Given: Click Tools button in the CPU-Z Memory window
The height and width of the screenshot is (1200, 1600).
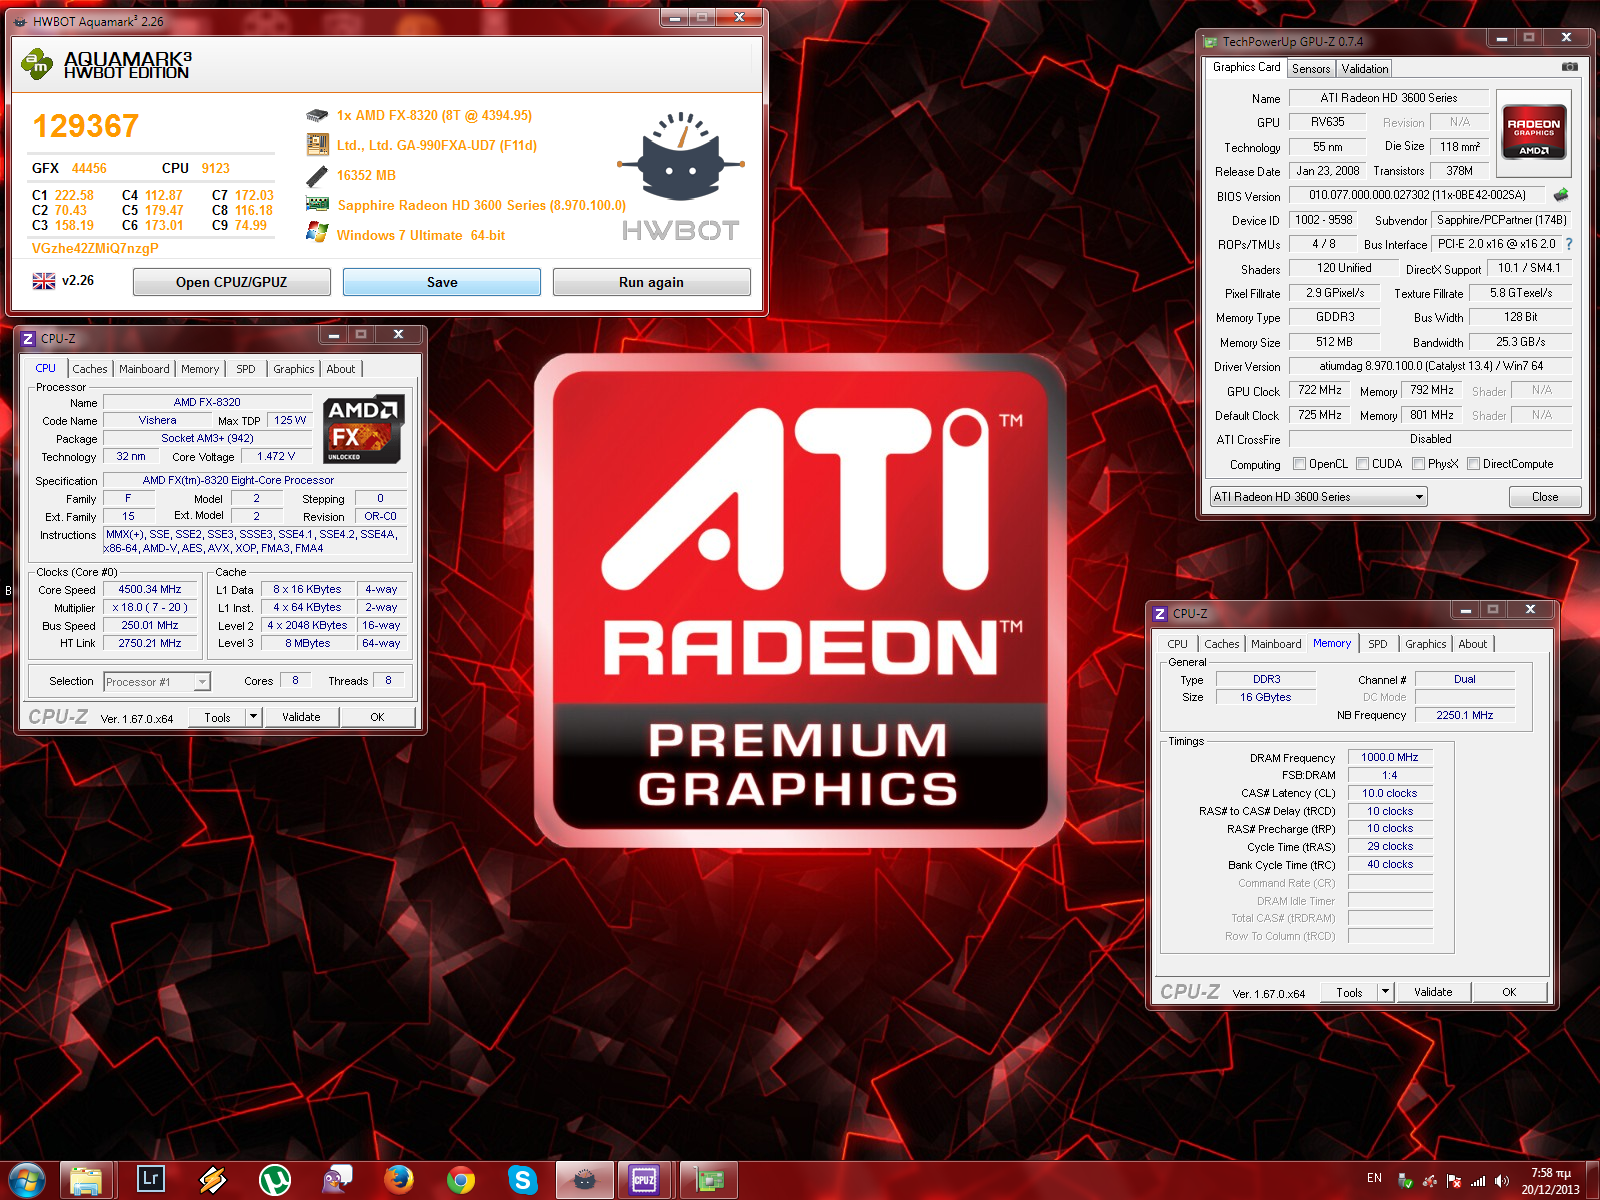Looking at the screenshot, I should pyautogui.click(x=1349, y=992).
